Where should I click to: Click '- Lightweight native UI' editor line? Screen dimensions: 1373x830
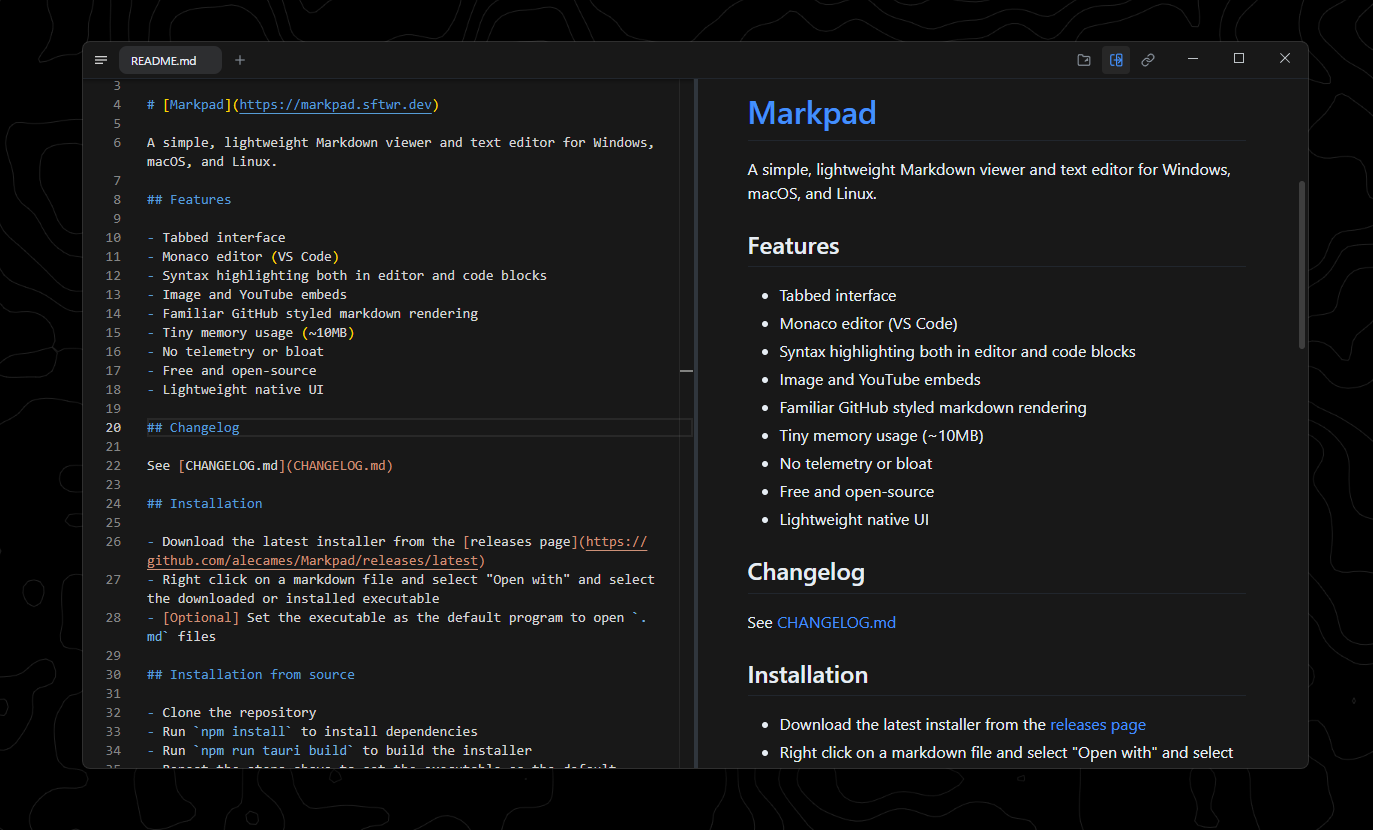(x=235, y=389)
